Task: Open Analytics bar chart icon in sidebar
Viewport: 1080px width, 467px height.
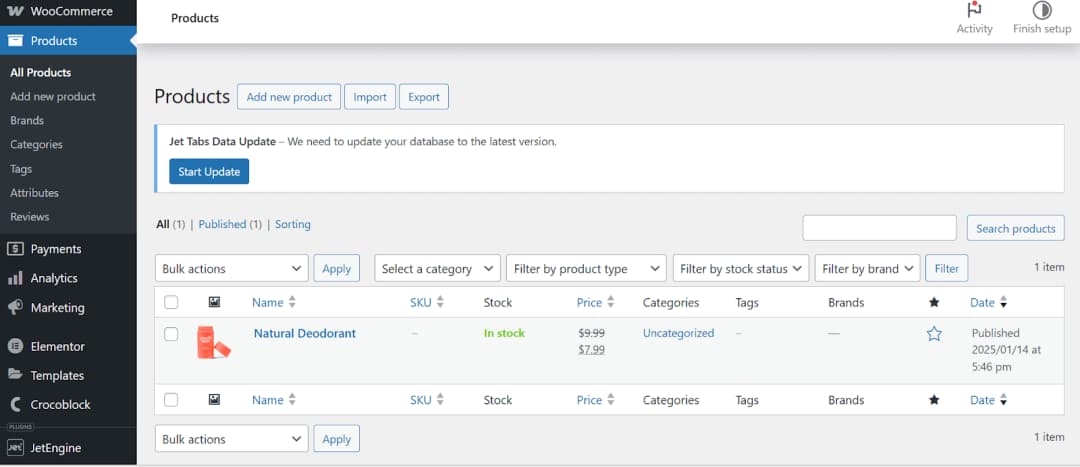Action: click(15, 278)
